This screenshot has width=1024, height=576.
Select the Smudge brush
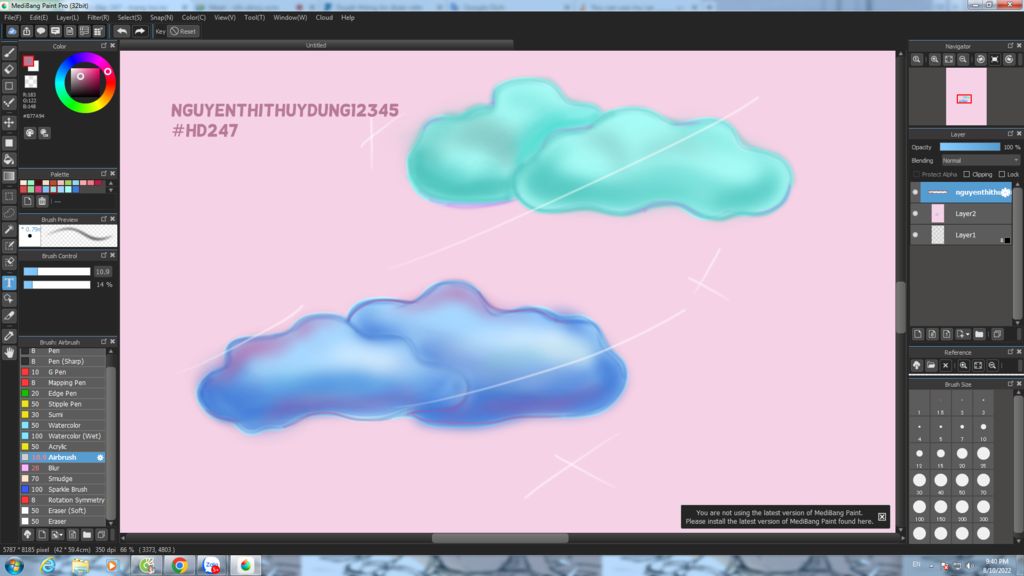point(63,479)
